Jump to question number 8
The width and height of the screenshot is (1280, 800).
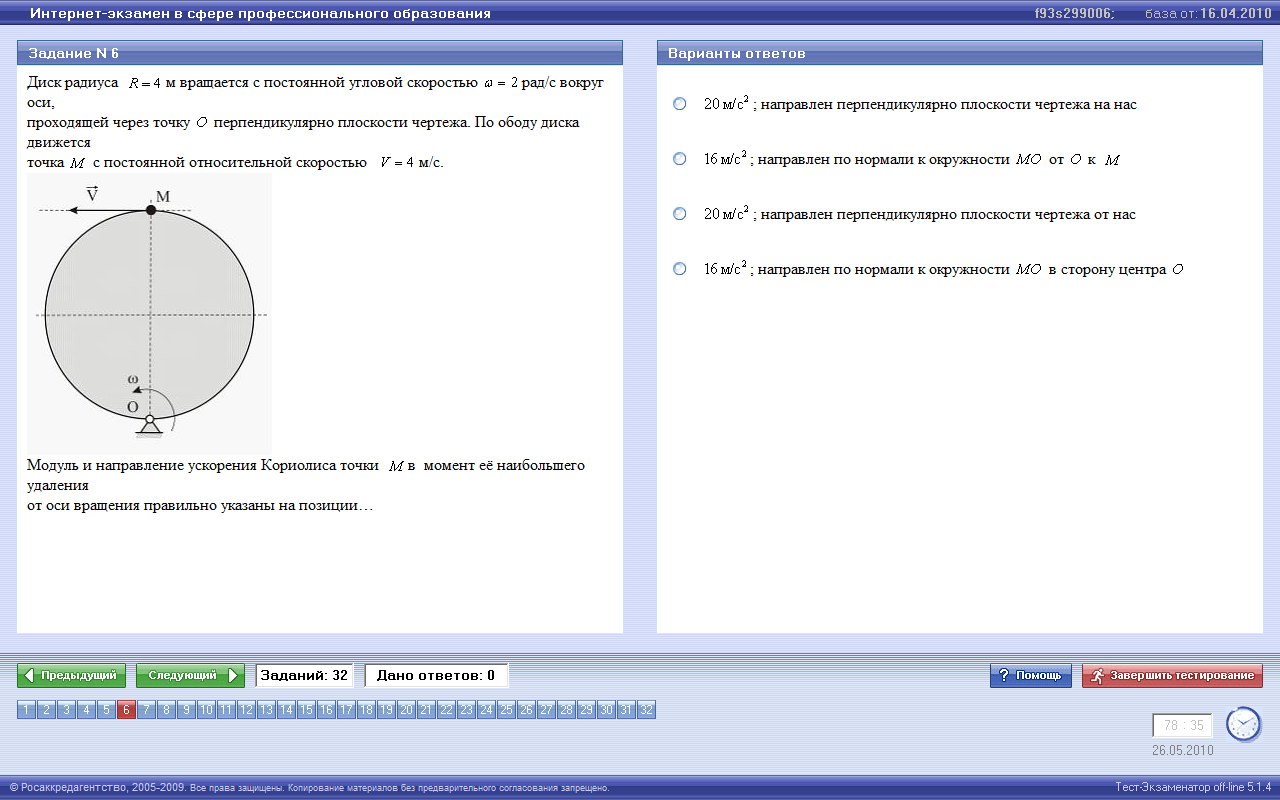point(166,710)
